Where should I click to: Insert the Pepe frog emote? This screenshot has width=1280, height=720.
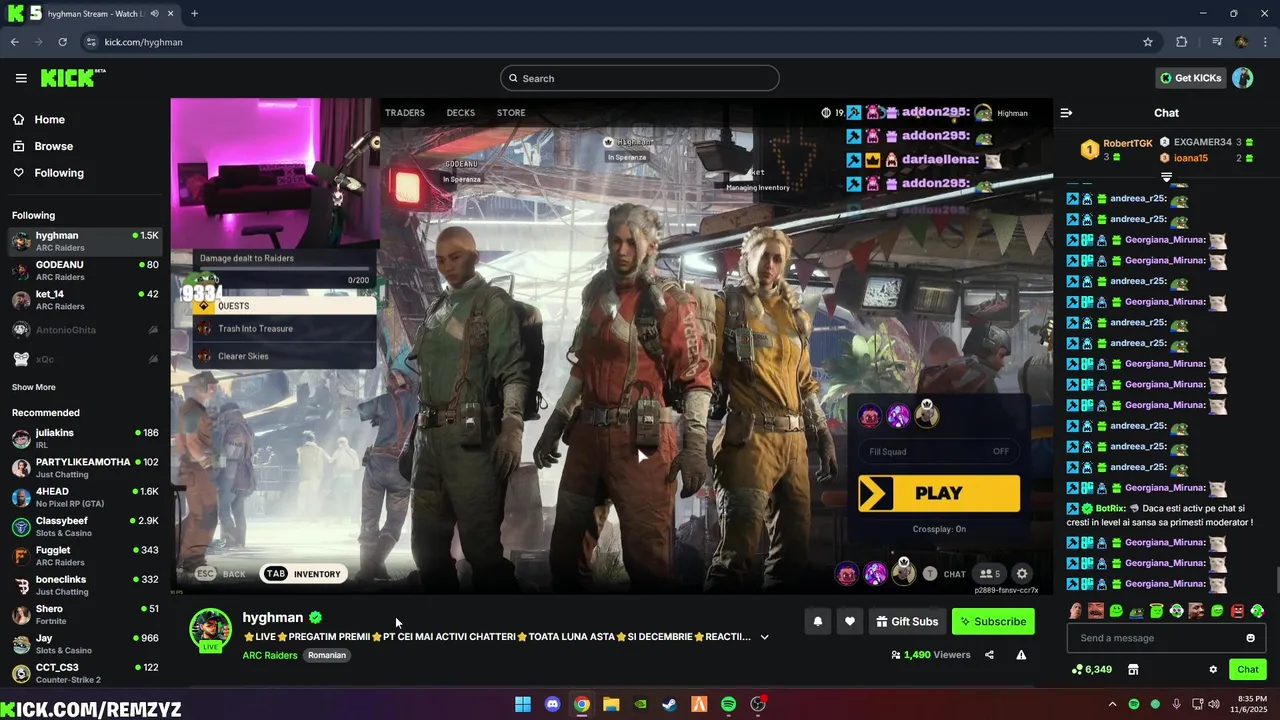coord(1136,611)
